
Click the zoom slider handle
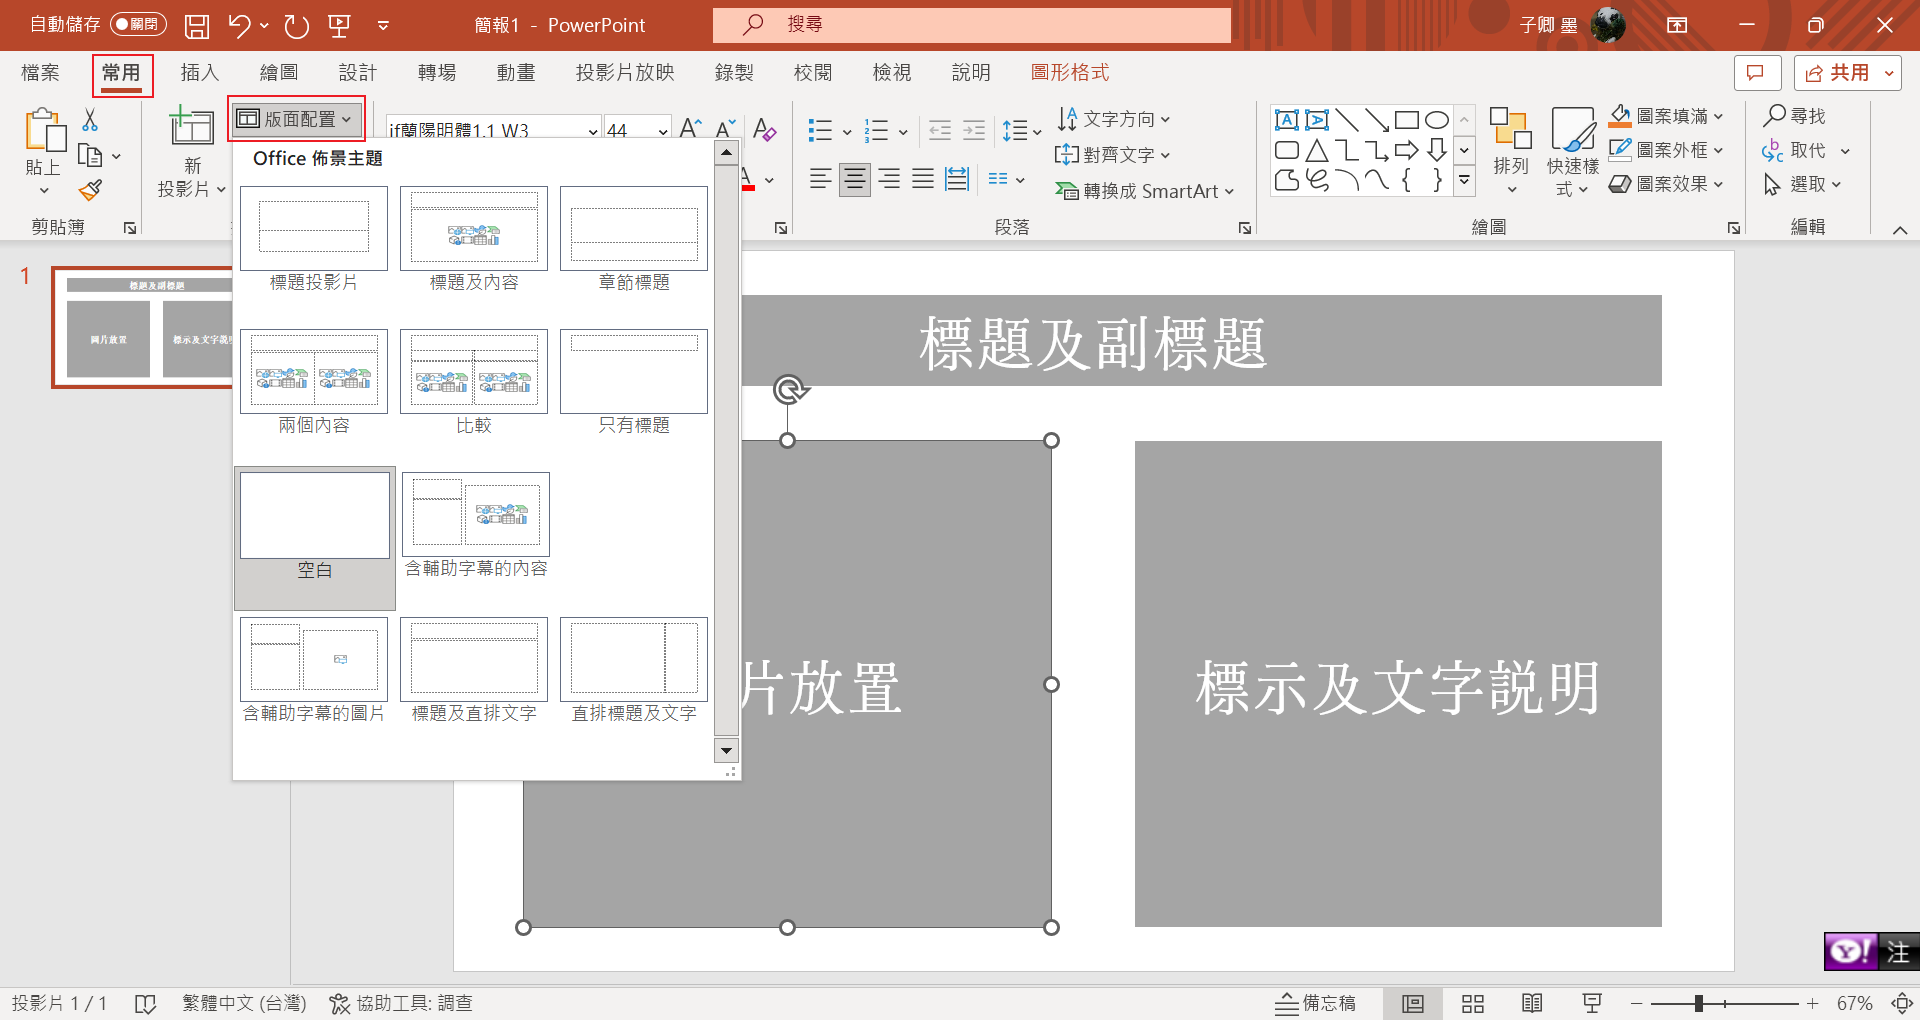coord(1698,1003)
